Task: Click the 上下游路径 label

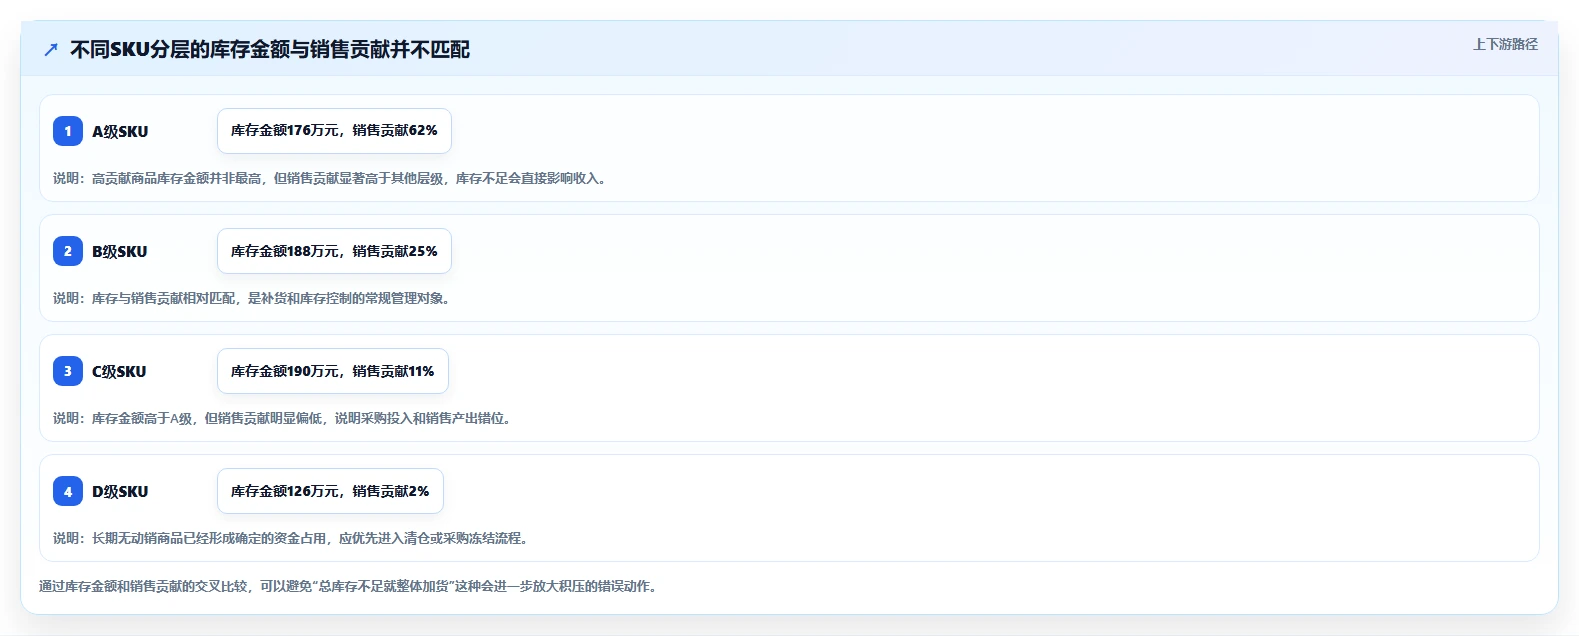Action: (1505, 44)
